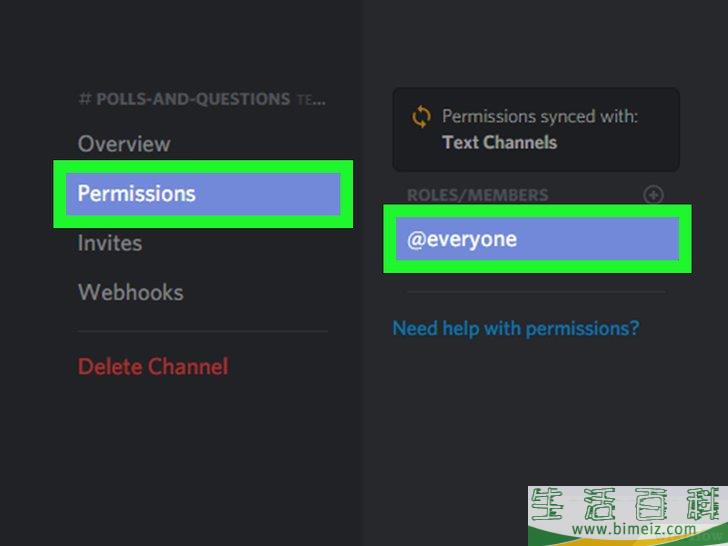Open the Overview settings section
Image resolution: width=728 pixels, height=546 pixels.
tap(124, 144)
